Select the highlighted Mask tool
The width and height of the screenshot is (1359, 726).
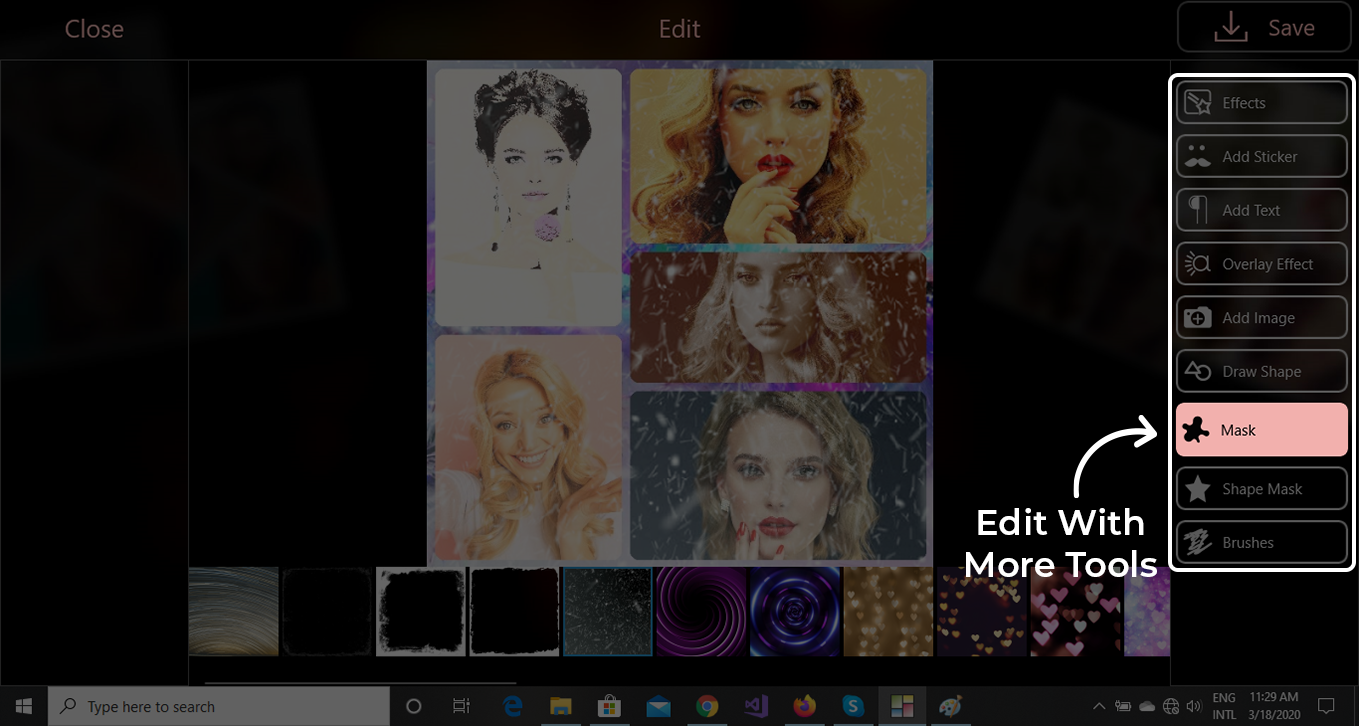[1261, 430]
